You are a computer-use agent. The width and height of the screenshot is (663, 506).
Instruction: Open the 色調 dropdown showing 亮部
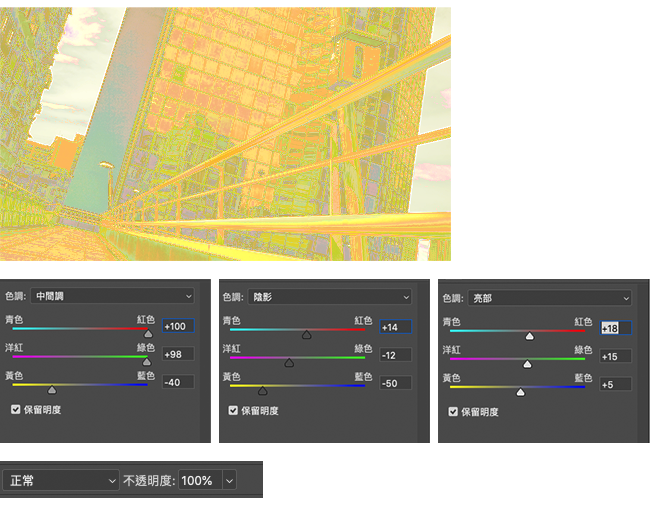pos(550,298)
